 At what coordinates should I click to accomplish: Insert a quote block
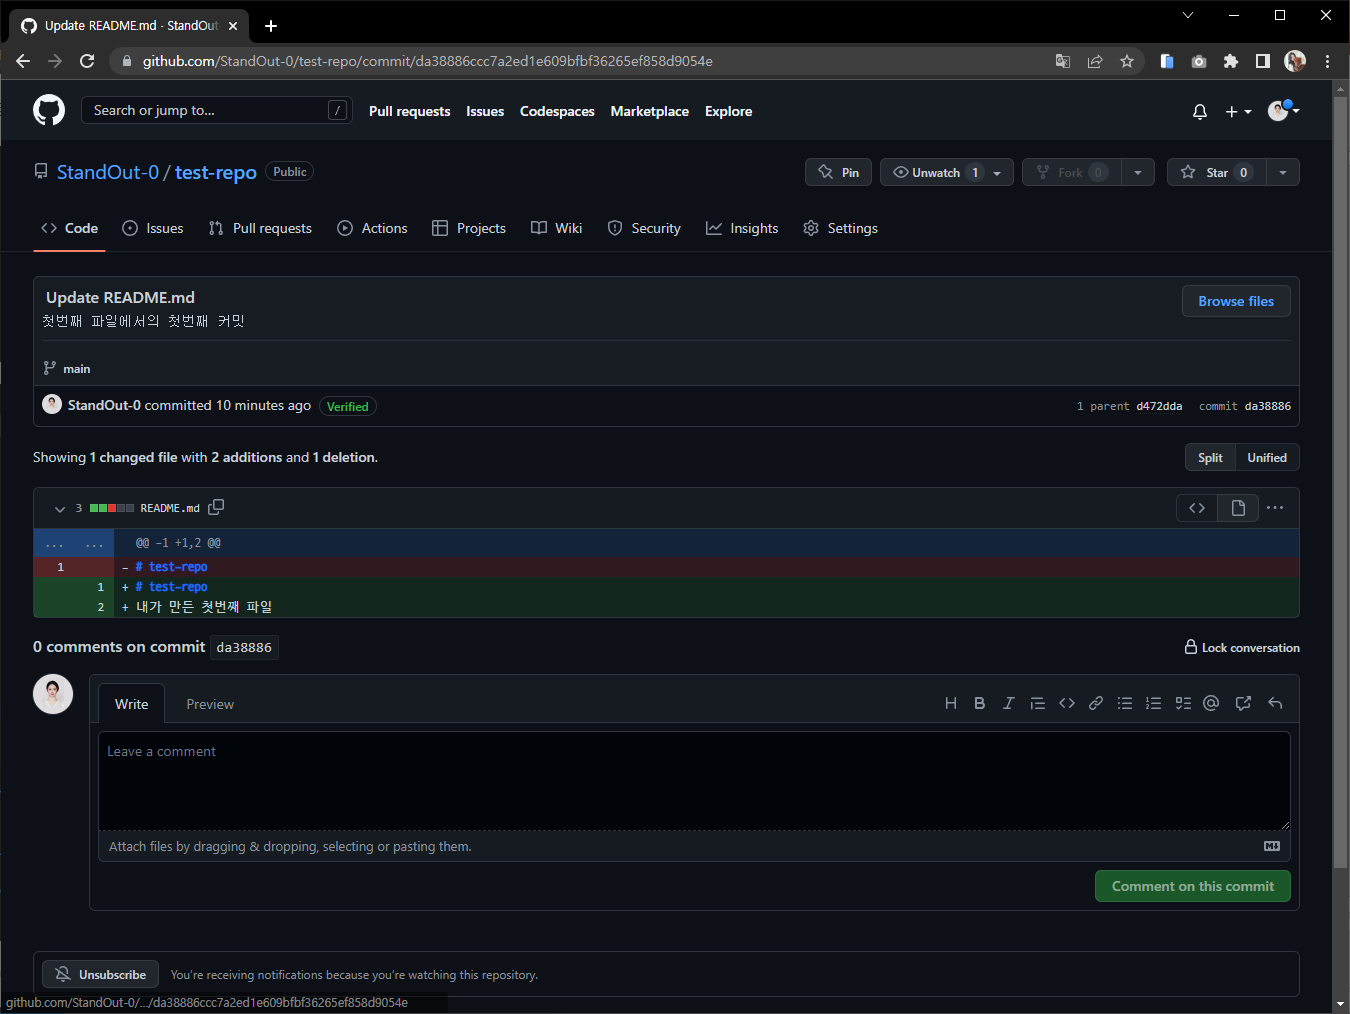1037,703
